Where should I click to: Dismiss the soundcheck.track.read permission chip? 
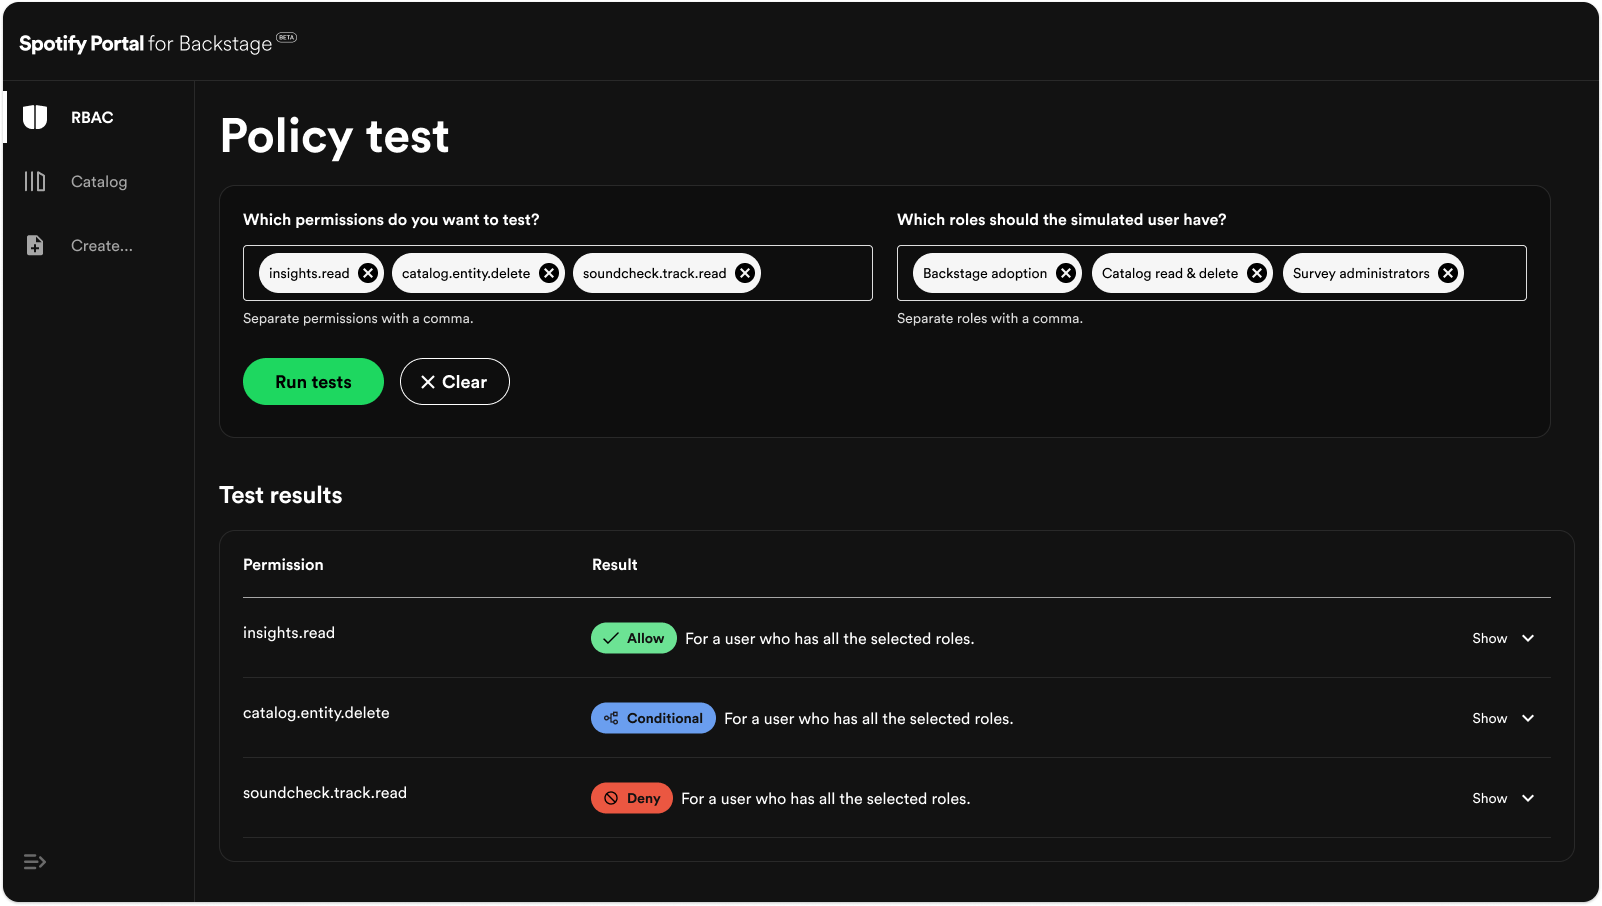coord(743,272)
